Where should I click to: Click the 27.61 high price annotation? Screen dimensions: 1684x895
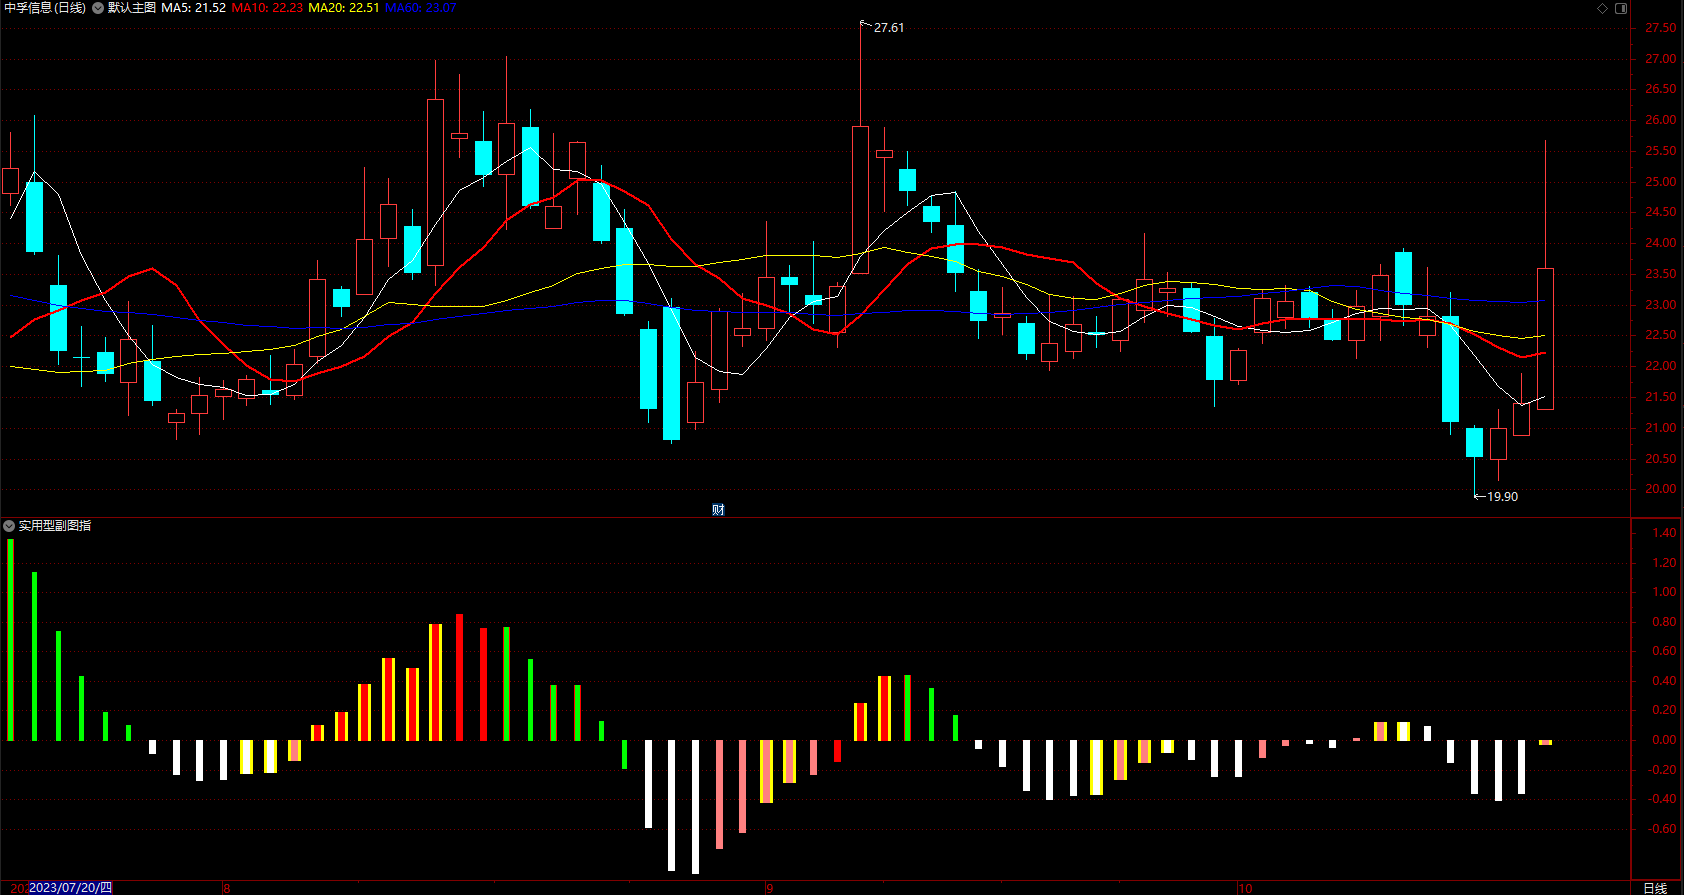(x=888, y=28)
